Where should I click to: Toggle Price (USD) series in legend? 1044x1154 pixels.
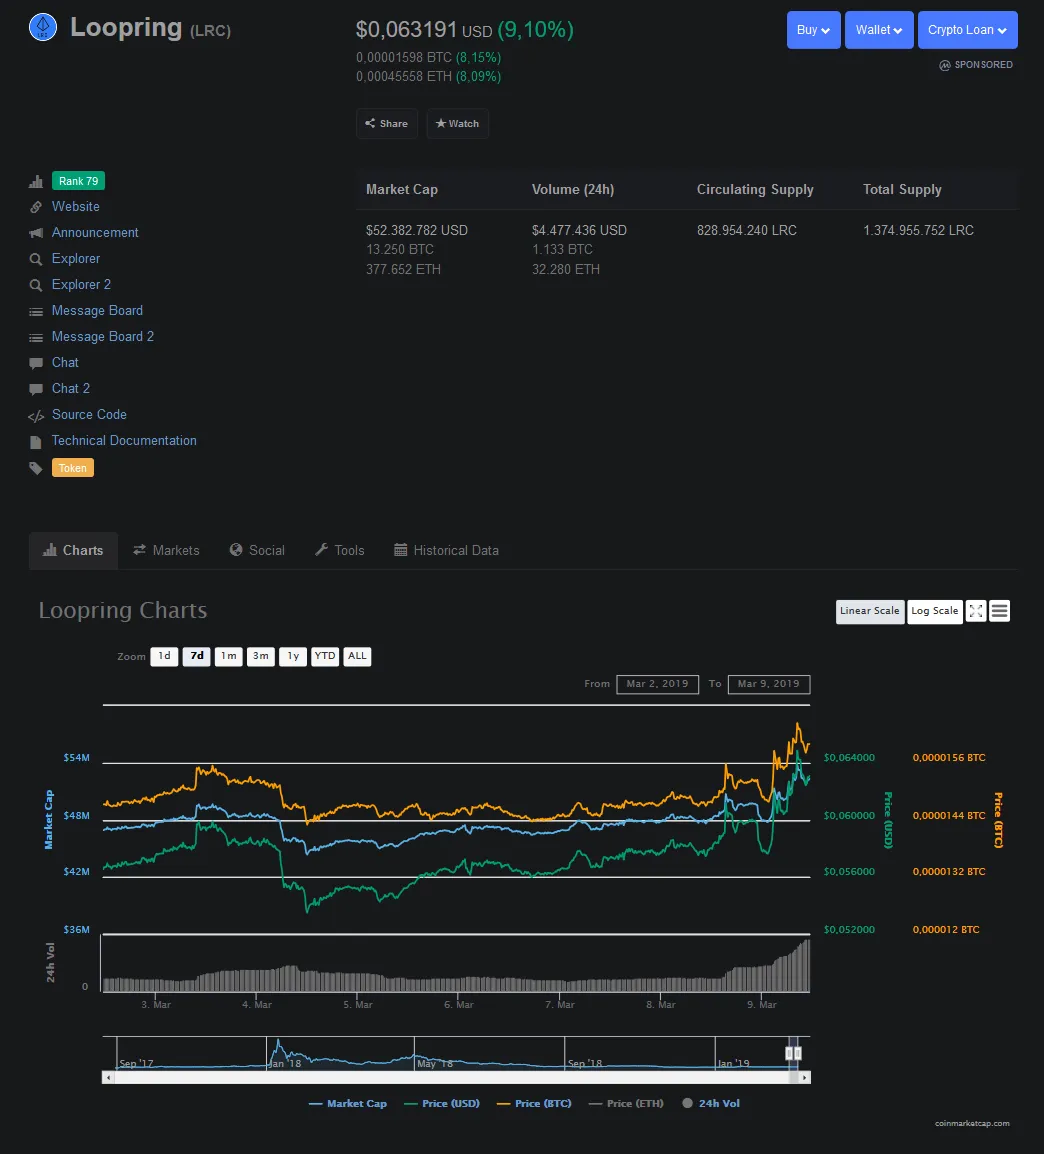click(441, 1103)
